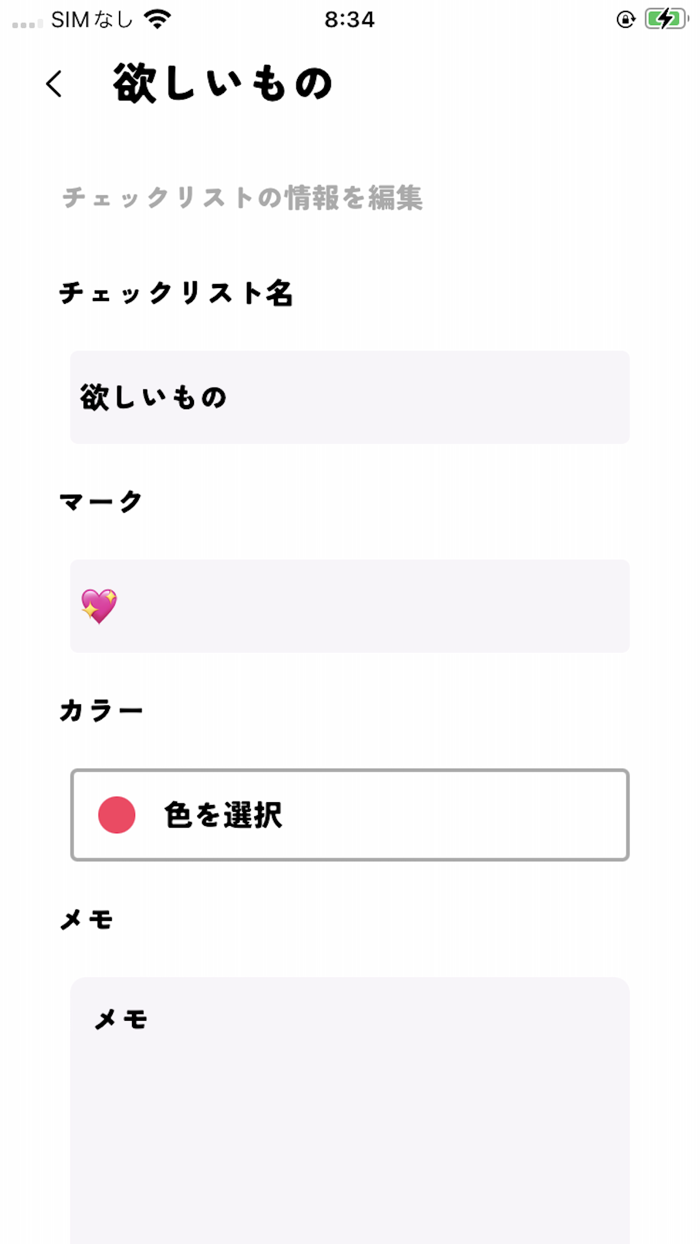Tap the チェックリストの情報を編集 heading
Viewport: 700px width, 1244px height.
[x=243, y=198]
